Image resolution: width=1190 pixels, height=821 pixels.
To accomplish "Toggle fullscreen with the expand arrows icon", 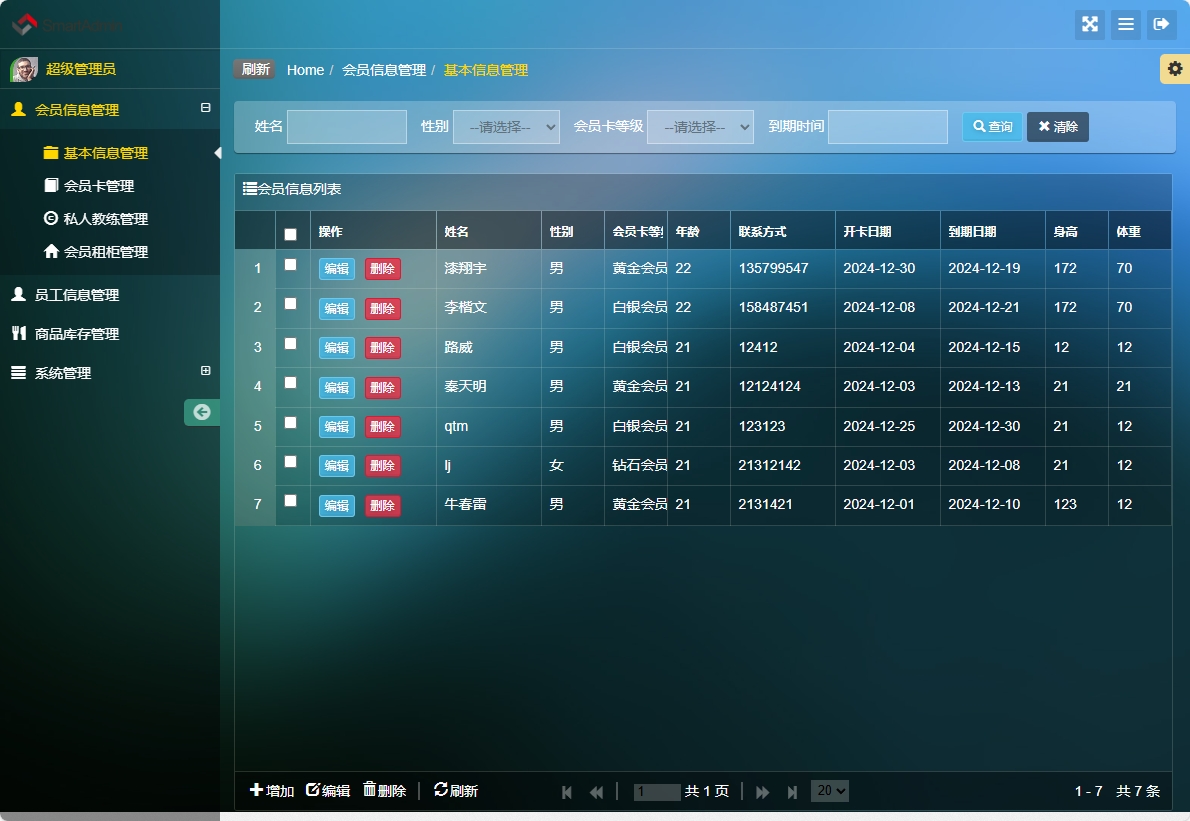I will click(1090, 24).
